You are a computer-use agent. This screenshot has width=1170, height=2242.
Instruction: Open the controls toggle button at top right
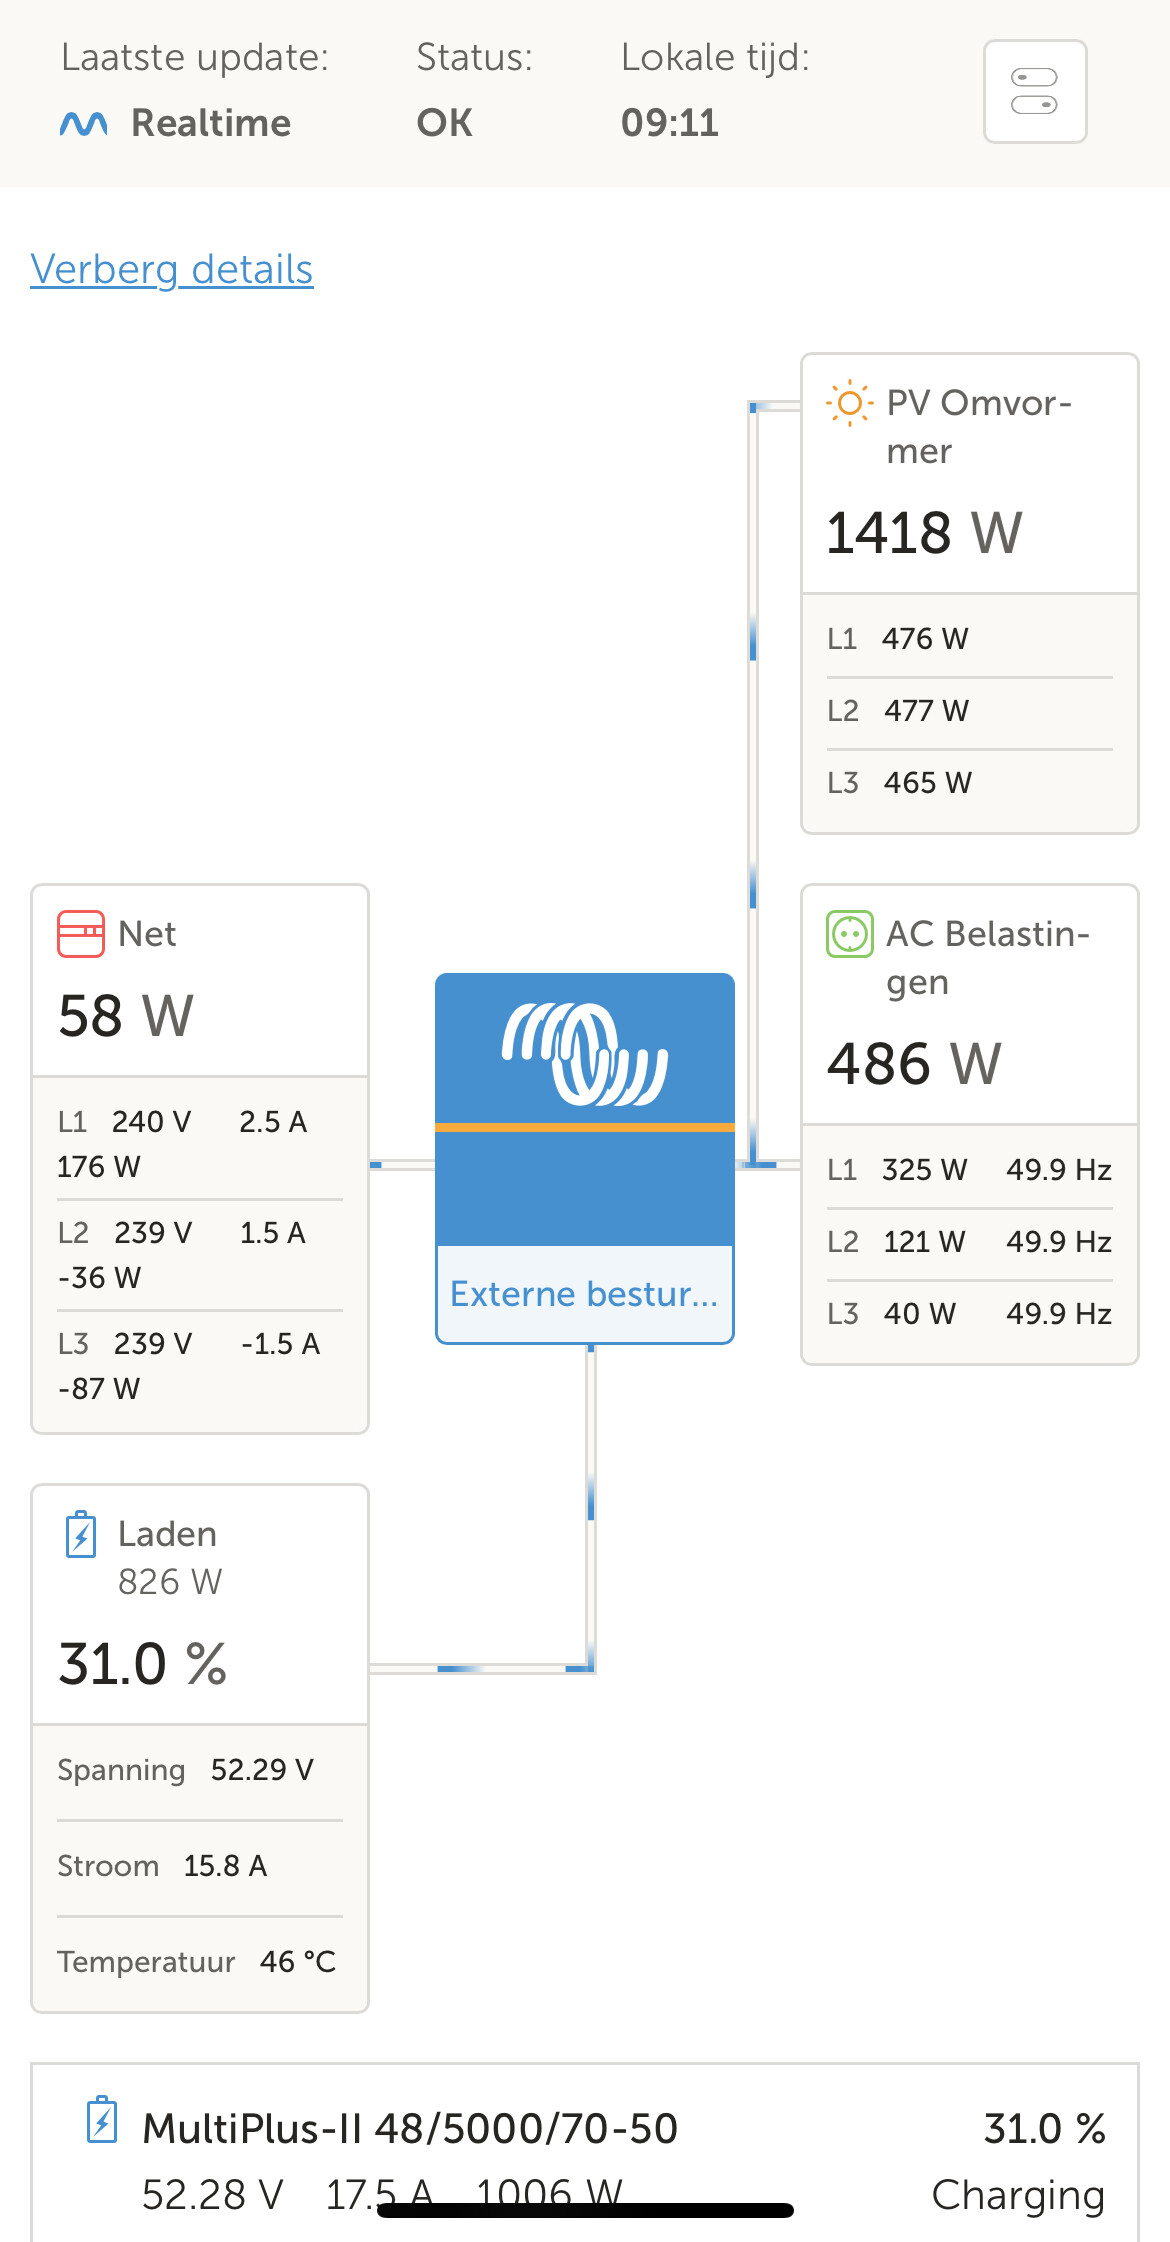tap(1035, 92)
